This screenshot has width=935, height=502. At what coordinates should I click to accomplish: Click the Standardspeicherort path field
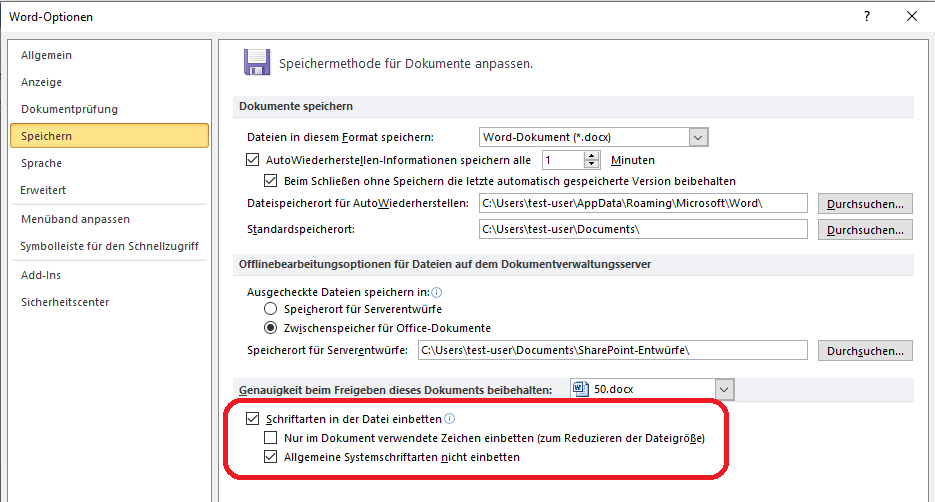coord(642,230)
